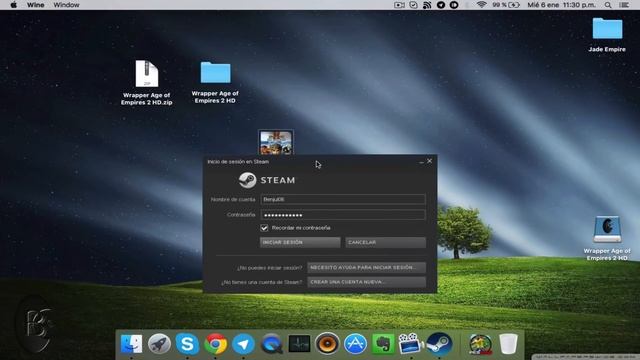Image resolution: width=640 pixels, height=360 pixels.
Task: Click the RSS feed icon in menu bar
Action: tap(427, 5)
